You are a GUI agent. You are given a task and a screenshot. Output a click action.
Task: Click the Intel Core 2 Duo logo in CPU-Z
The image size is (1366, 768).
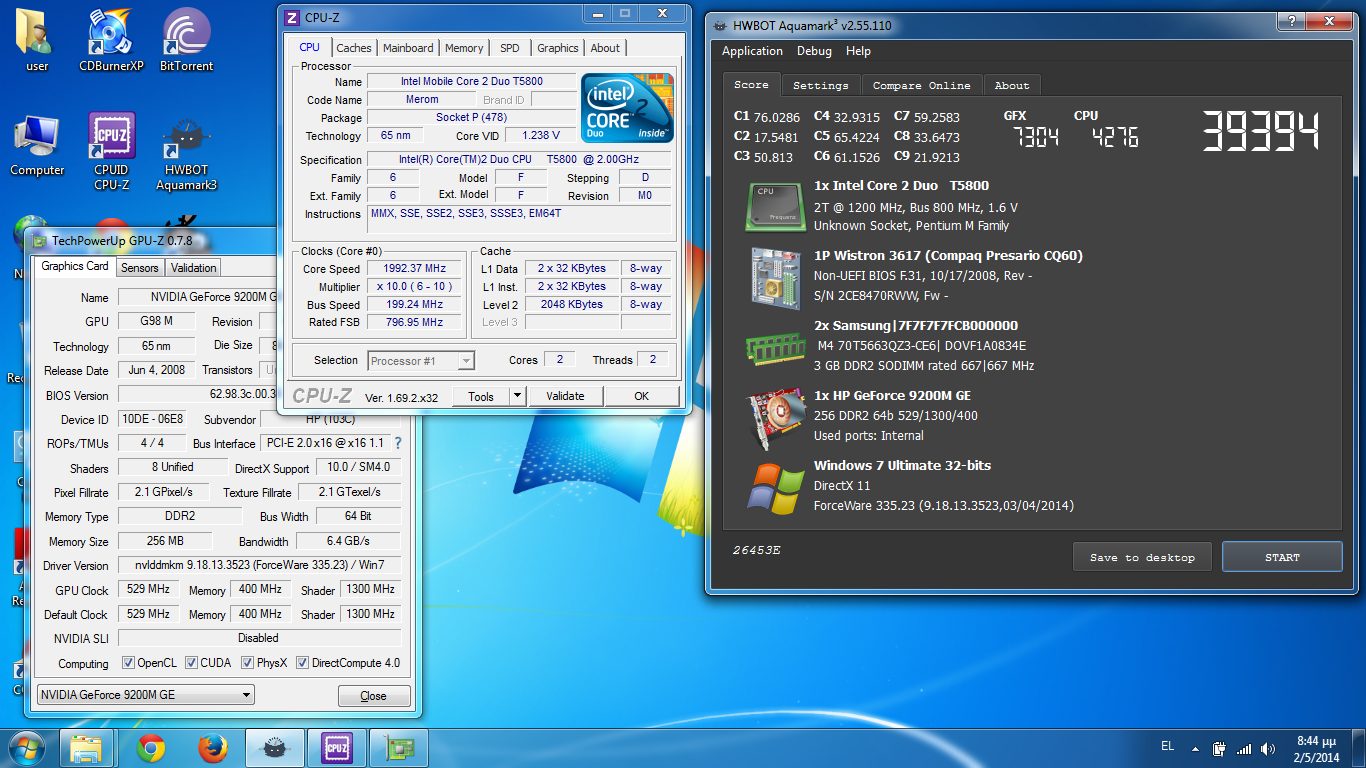pyautogui.click(x=627, y=108)
